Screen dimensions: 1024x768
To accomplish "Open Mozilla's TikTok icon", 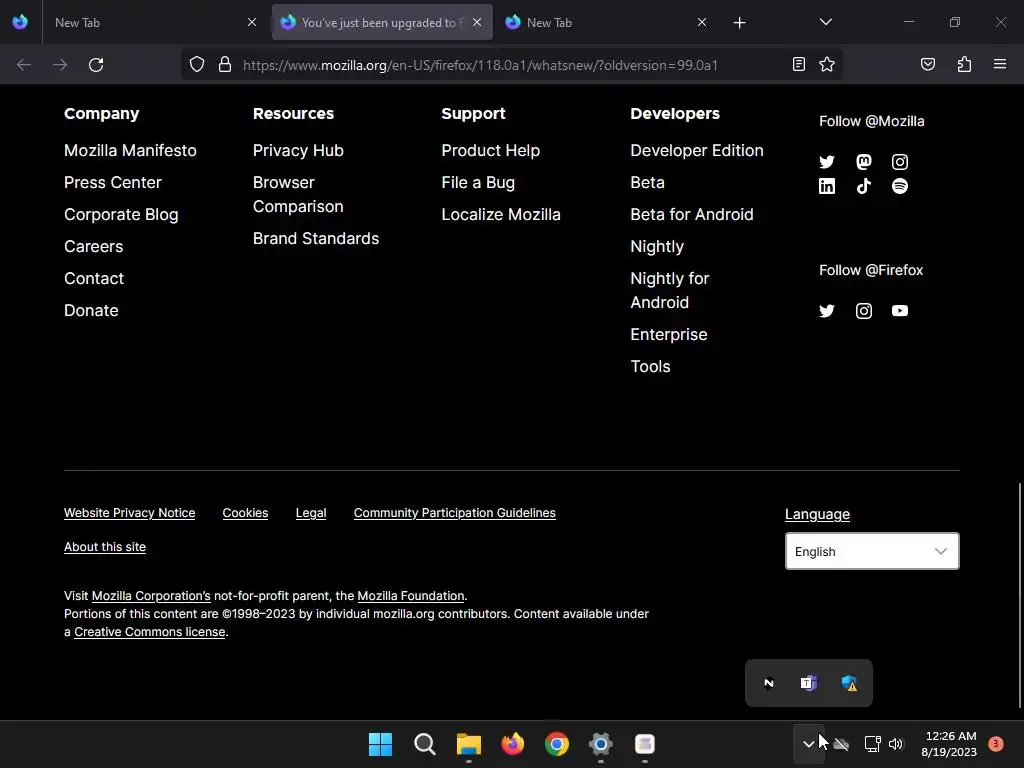I will pyautogui.click(x=863, y=186).
